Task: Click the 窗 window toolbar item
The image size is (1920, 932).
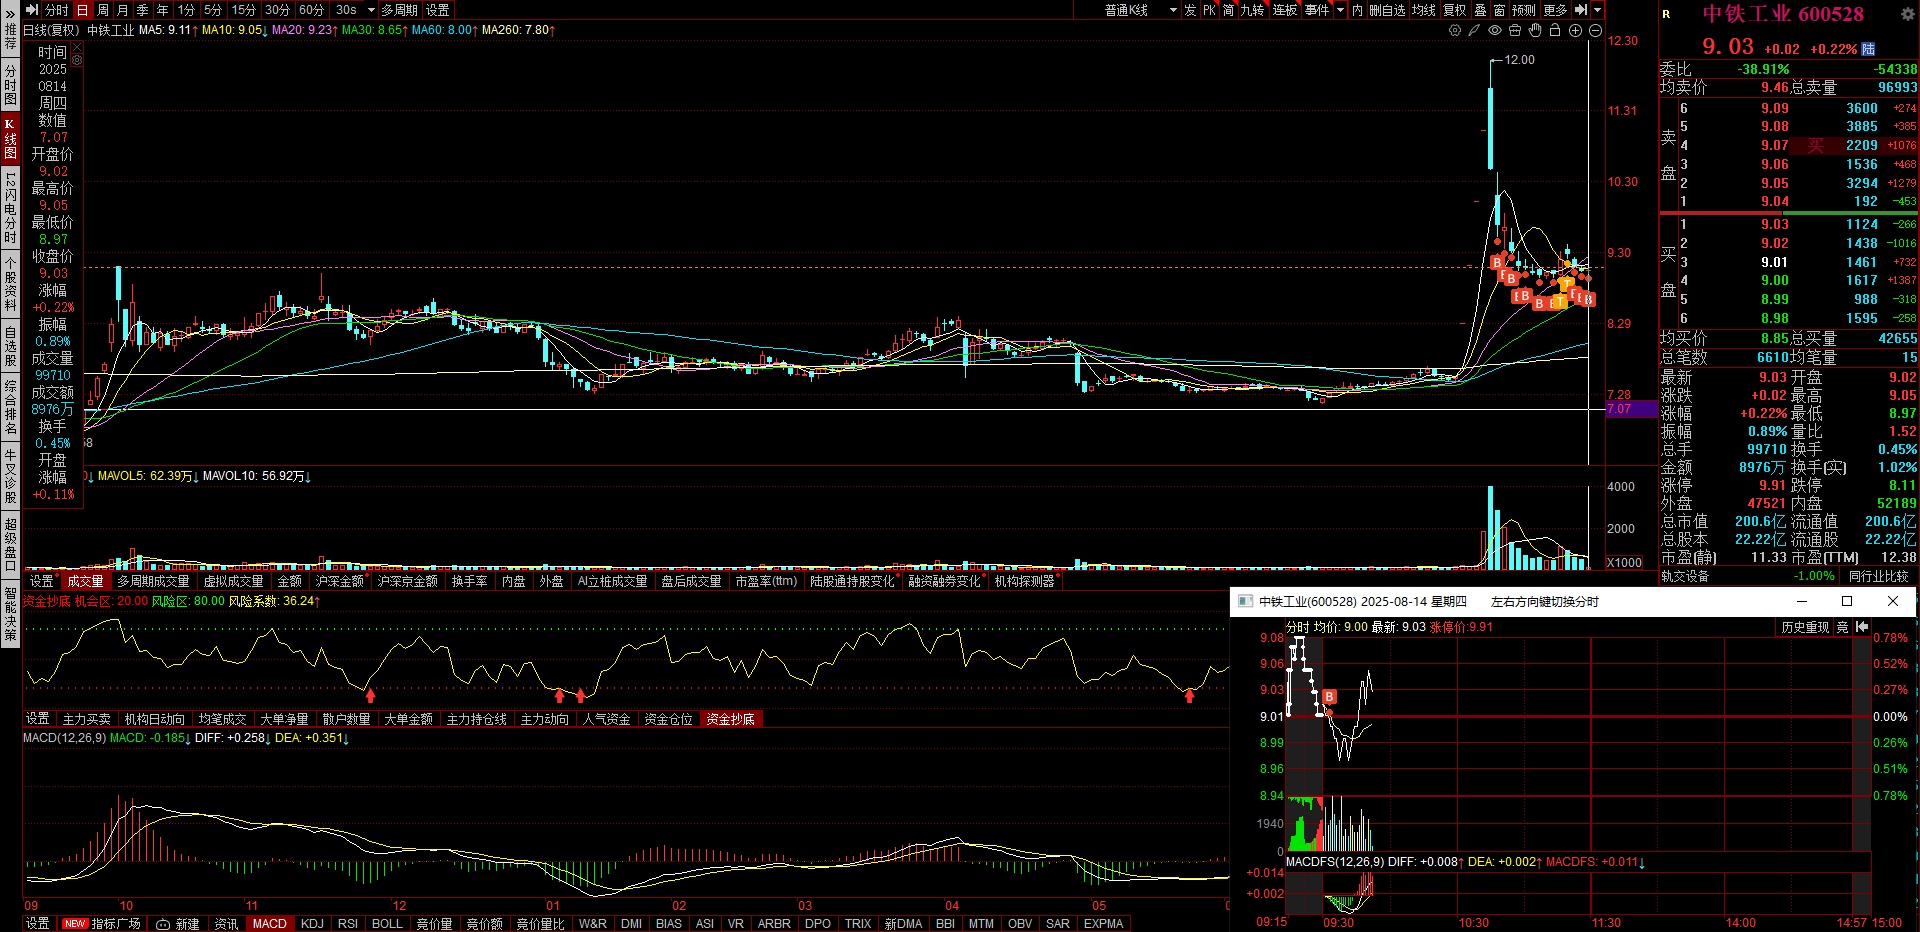Action: pos(1500,10)
